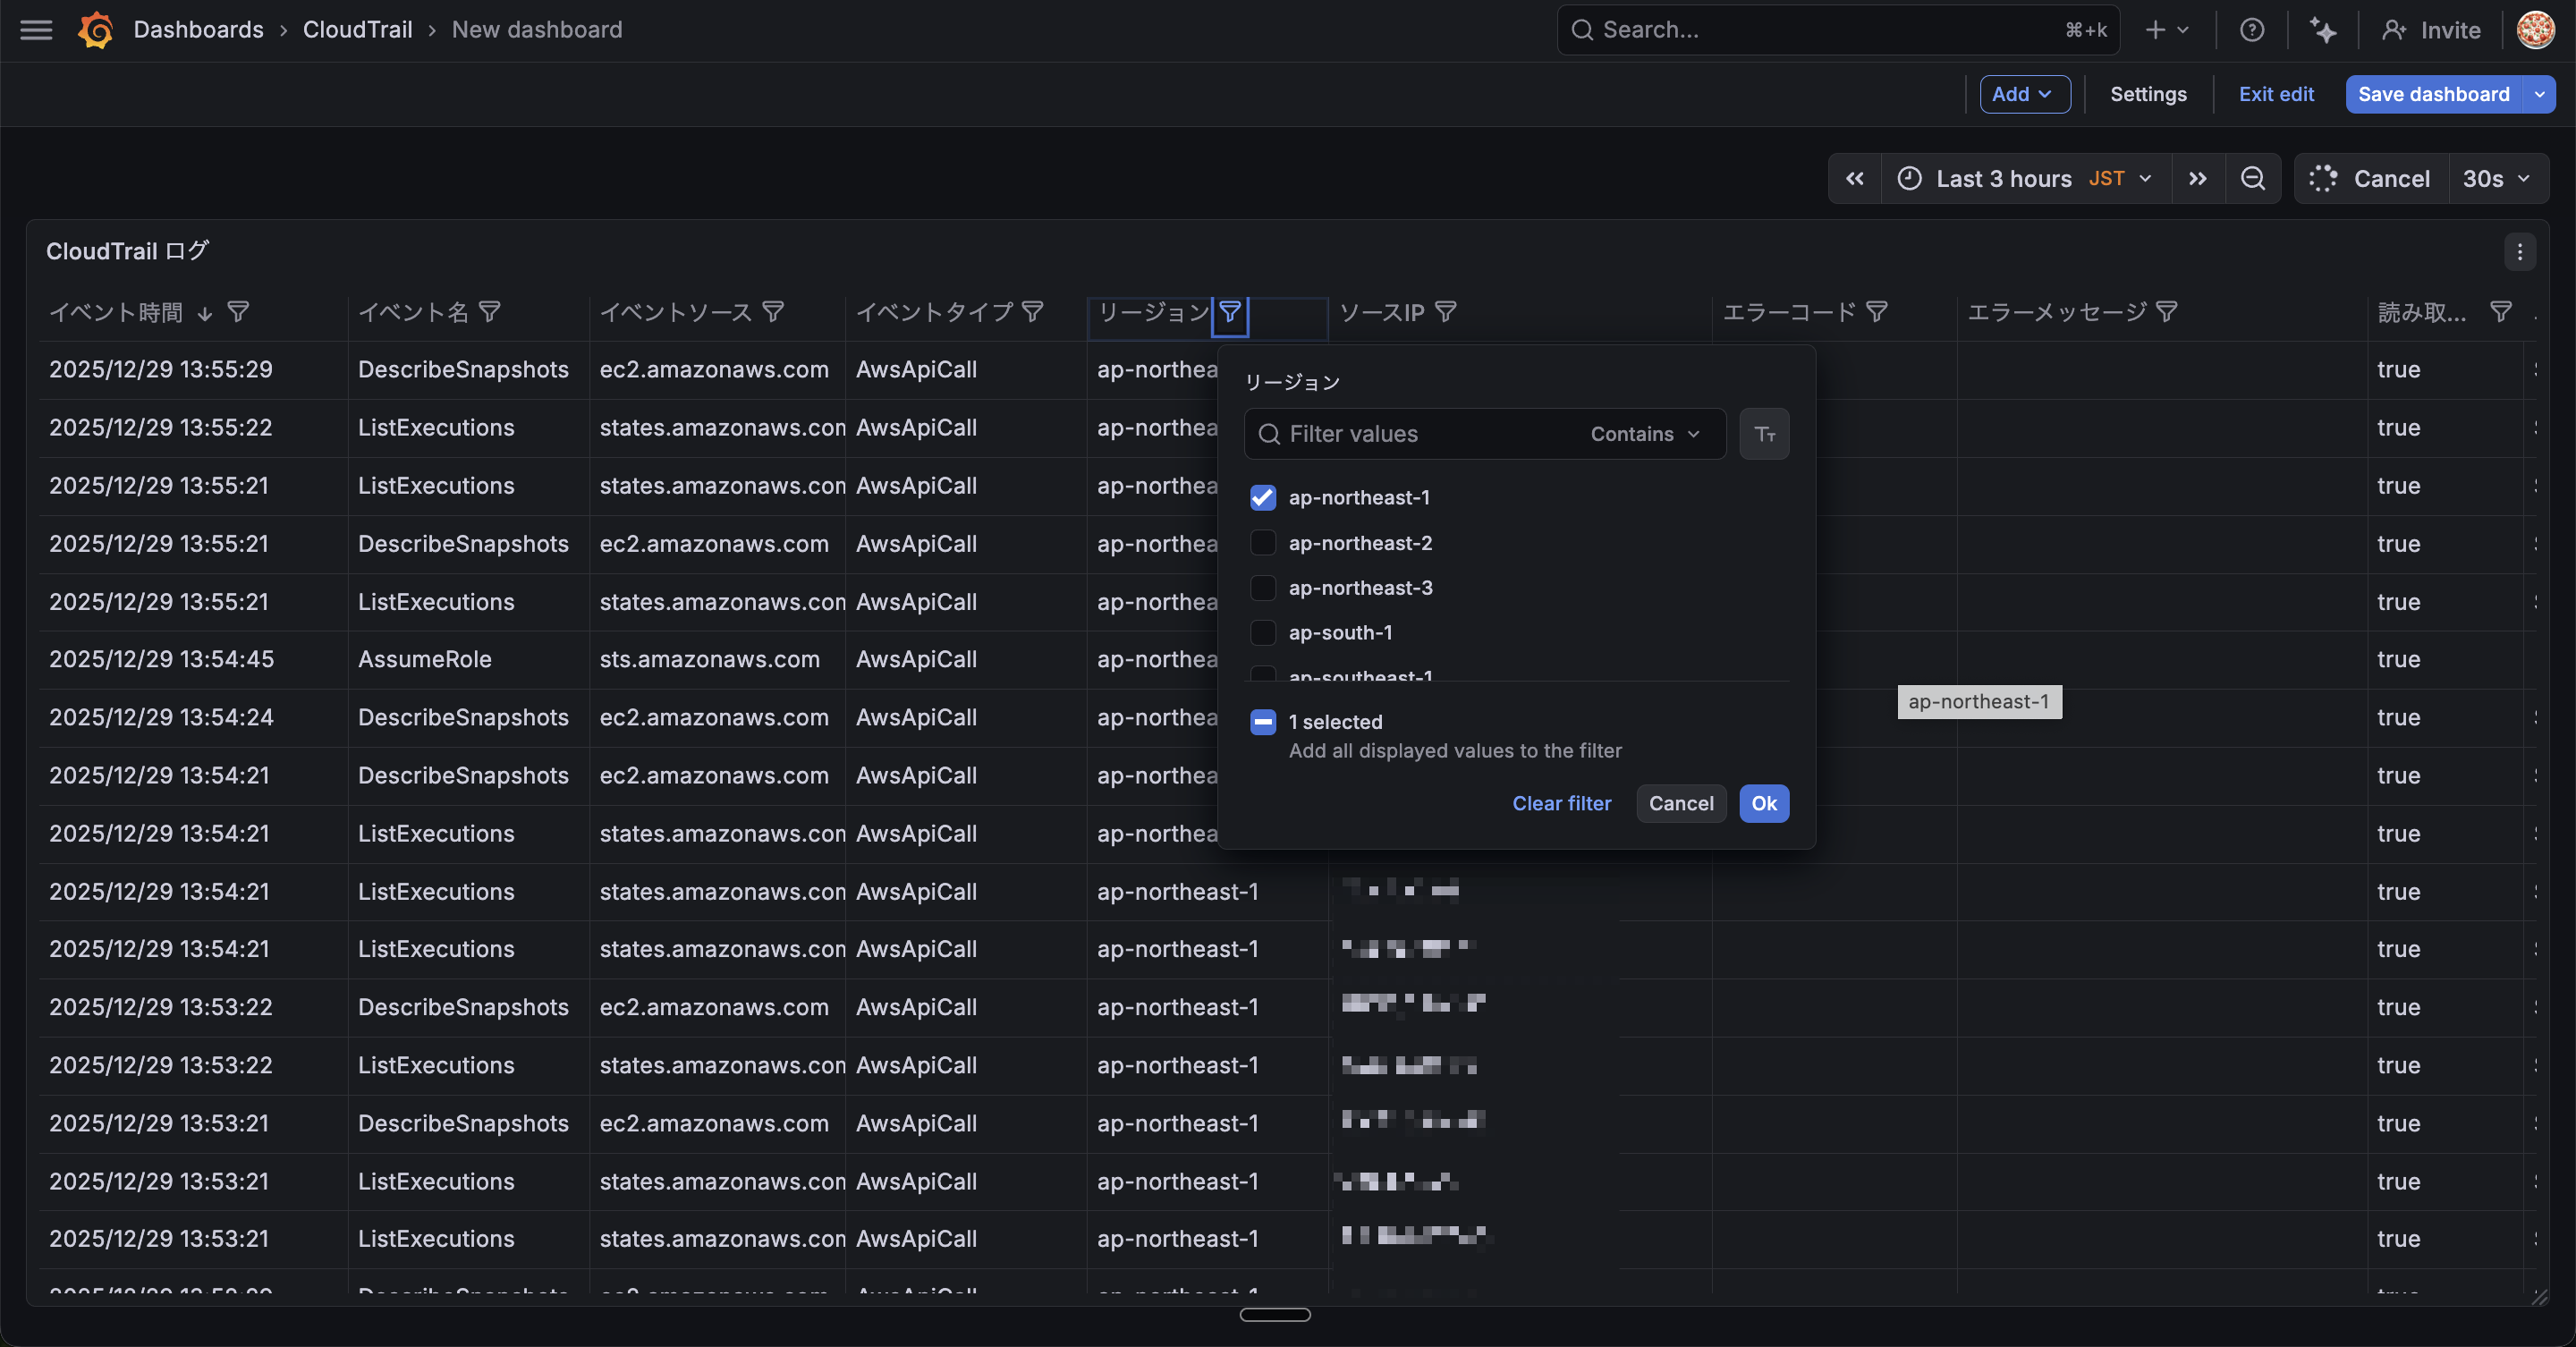Click the Grafana logo icon

(x=96, y=30)
